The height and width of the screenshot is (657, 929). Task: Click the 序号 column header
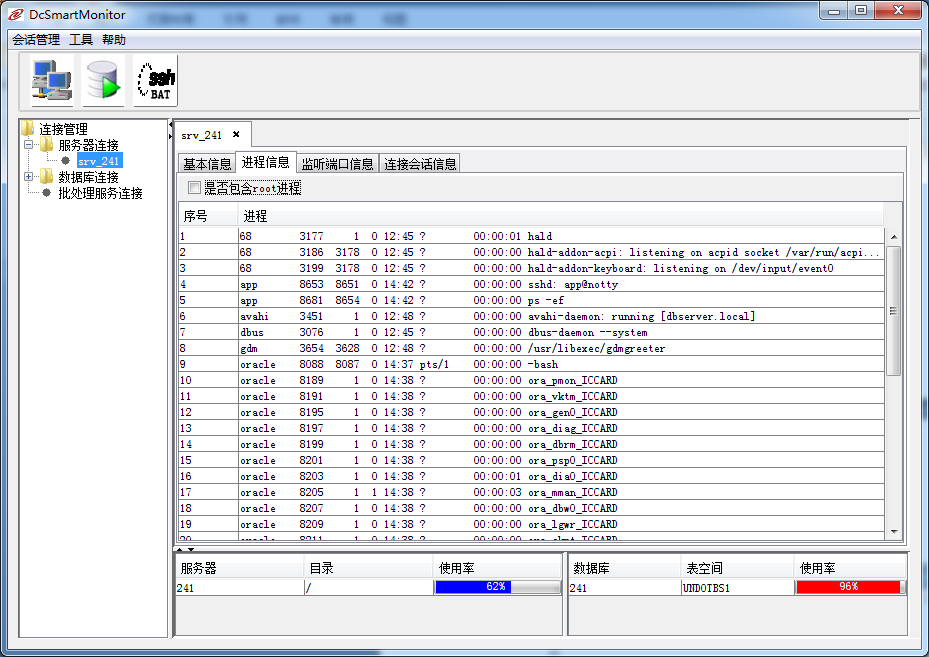pyautogui.click(x=208, y=216)
